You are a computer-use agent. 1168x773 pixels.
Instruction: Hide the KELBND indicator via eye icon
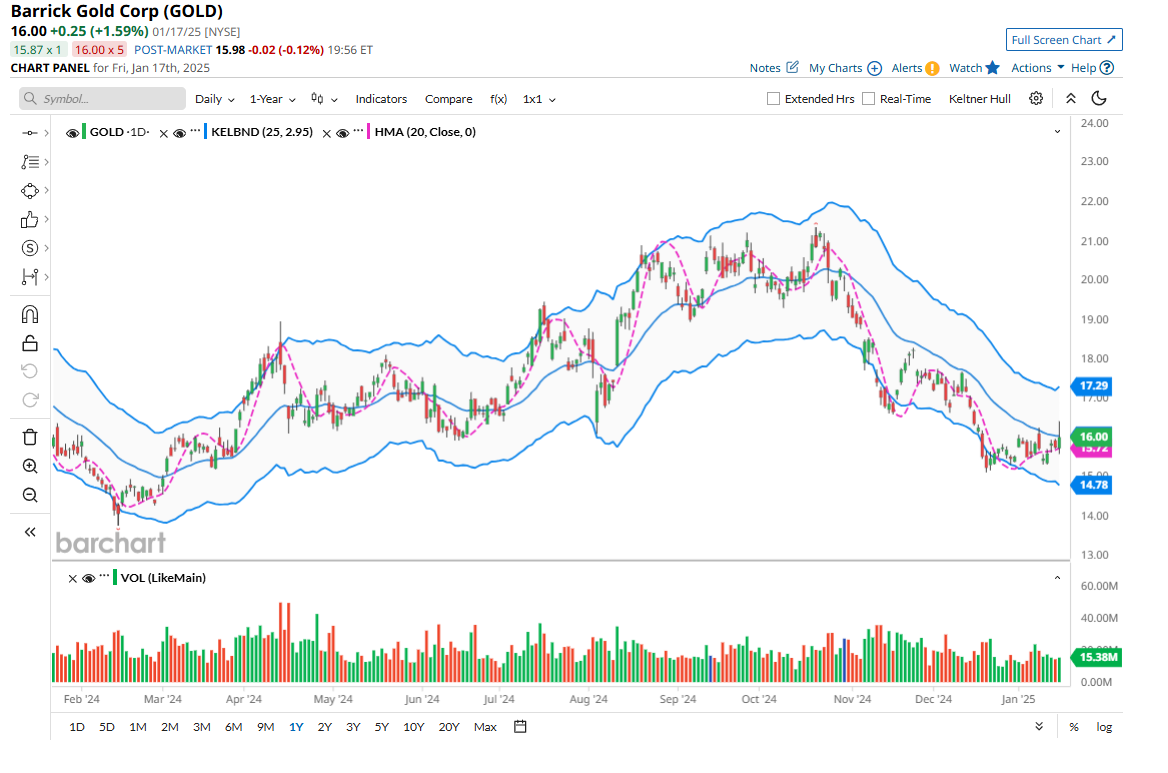click(x=180, y=132)
